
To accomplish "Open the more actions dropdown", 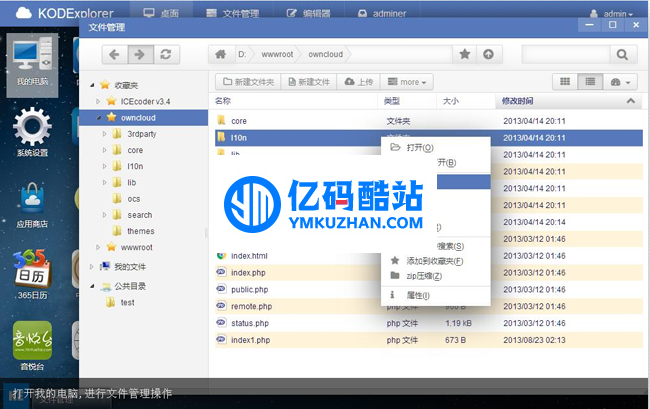I will pyautogui.click(x=407, y=82).
